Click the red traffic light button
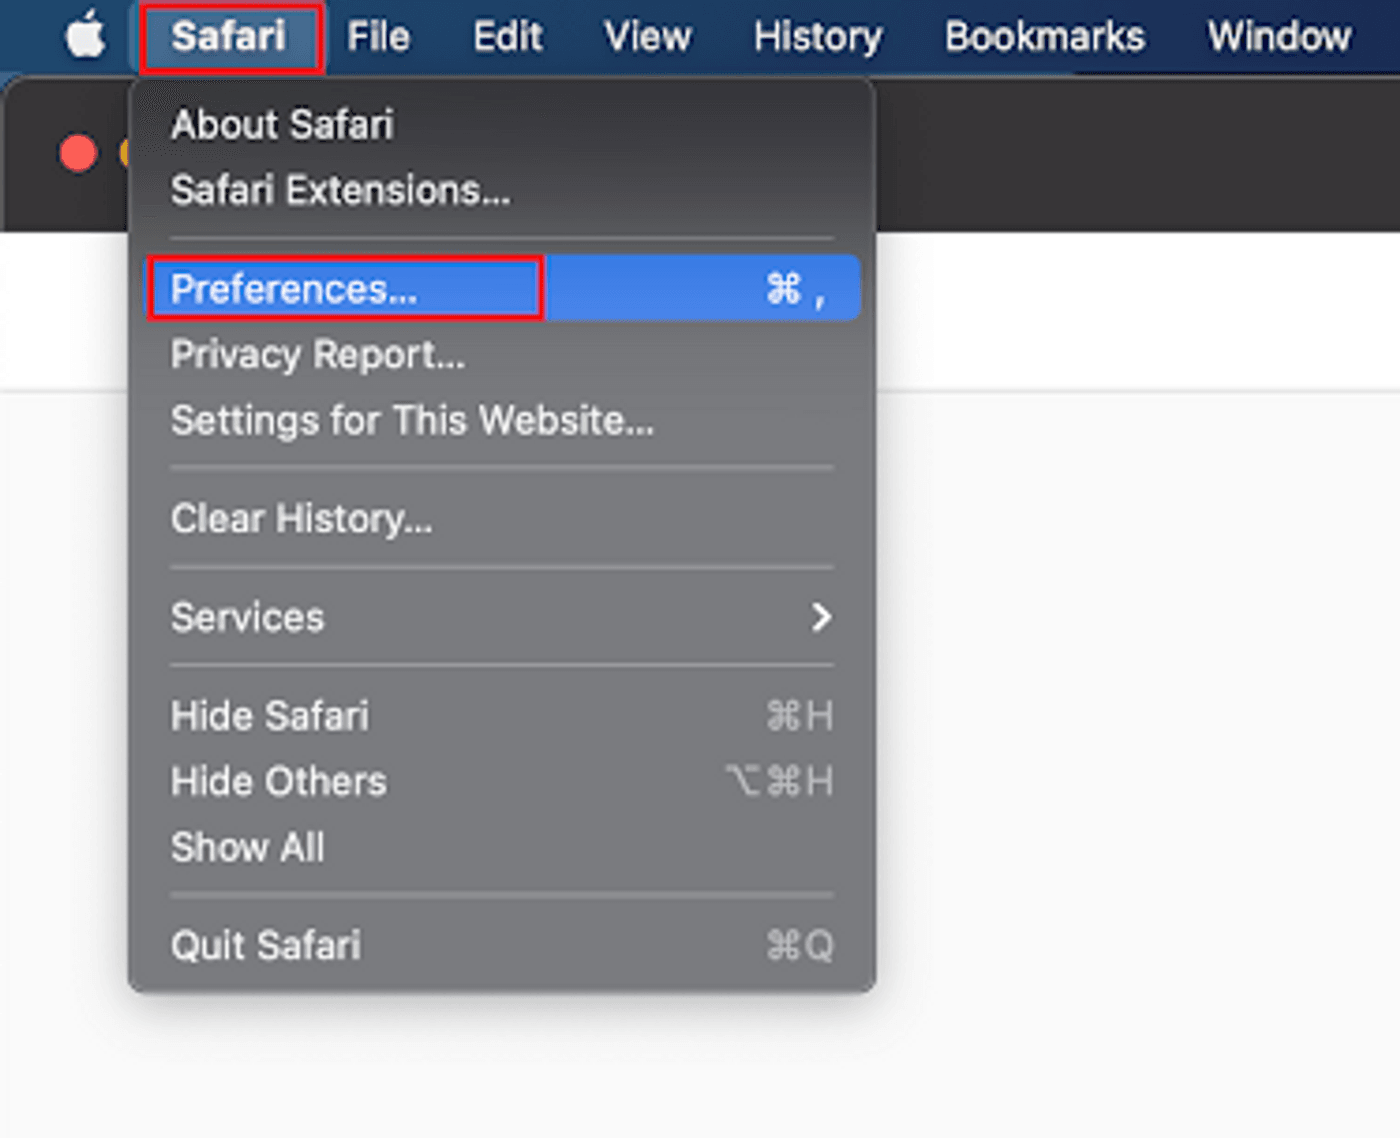 point(77,153)
